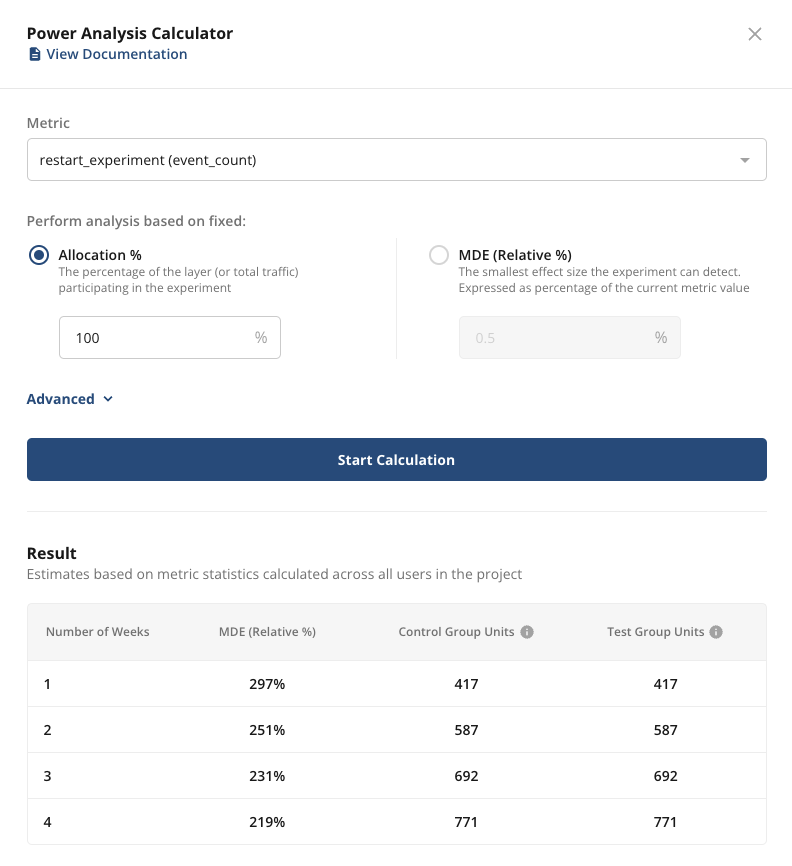Select the week 1 result row
The width and height of the screenshot is (792, 866).
coord(396,684)
